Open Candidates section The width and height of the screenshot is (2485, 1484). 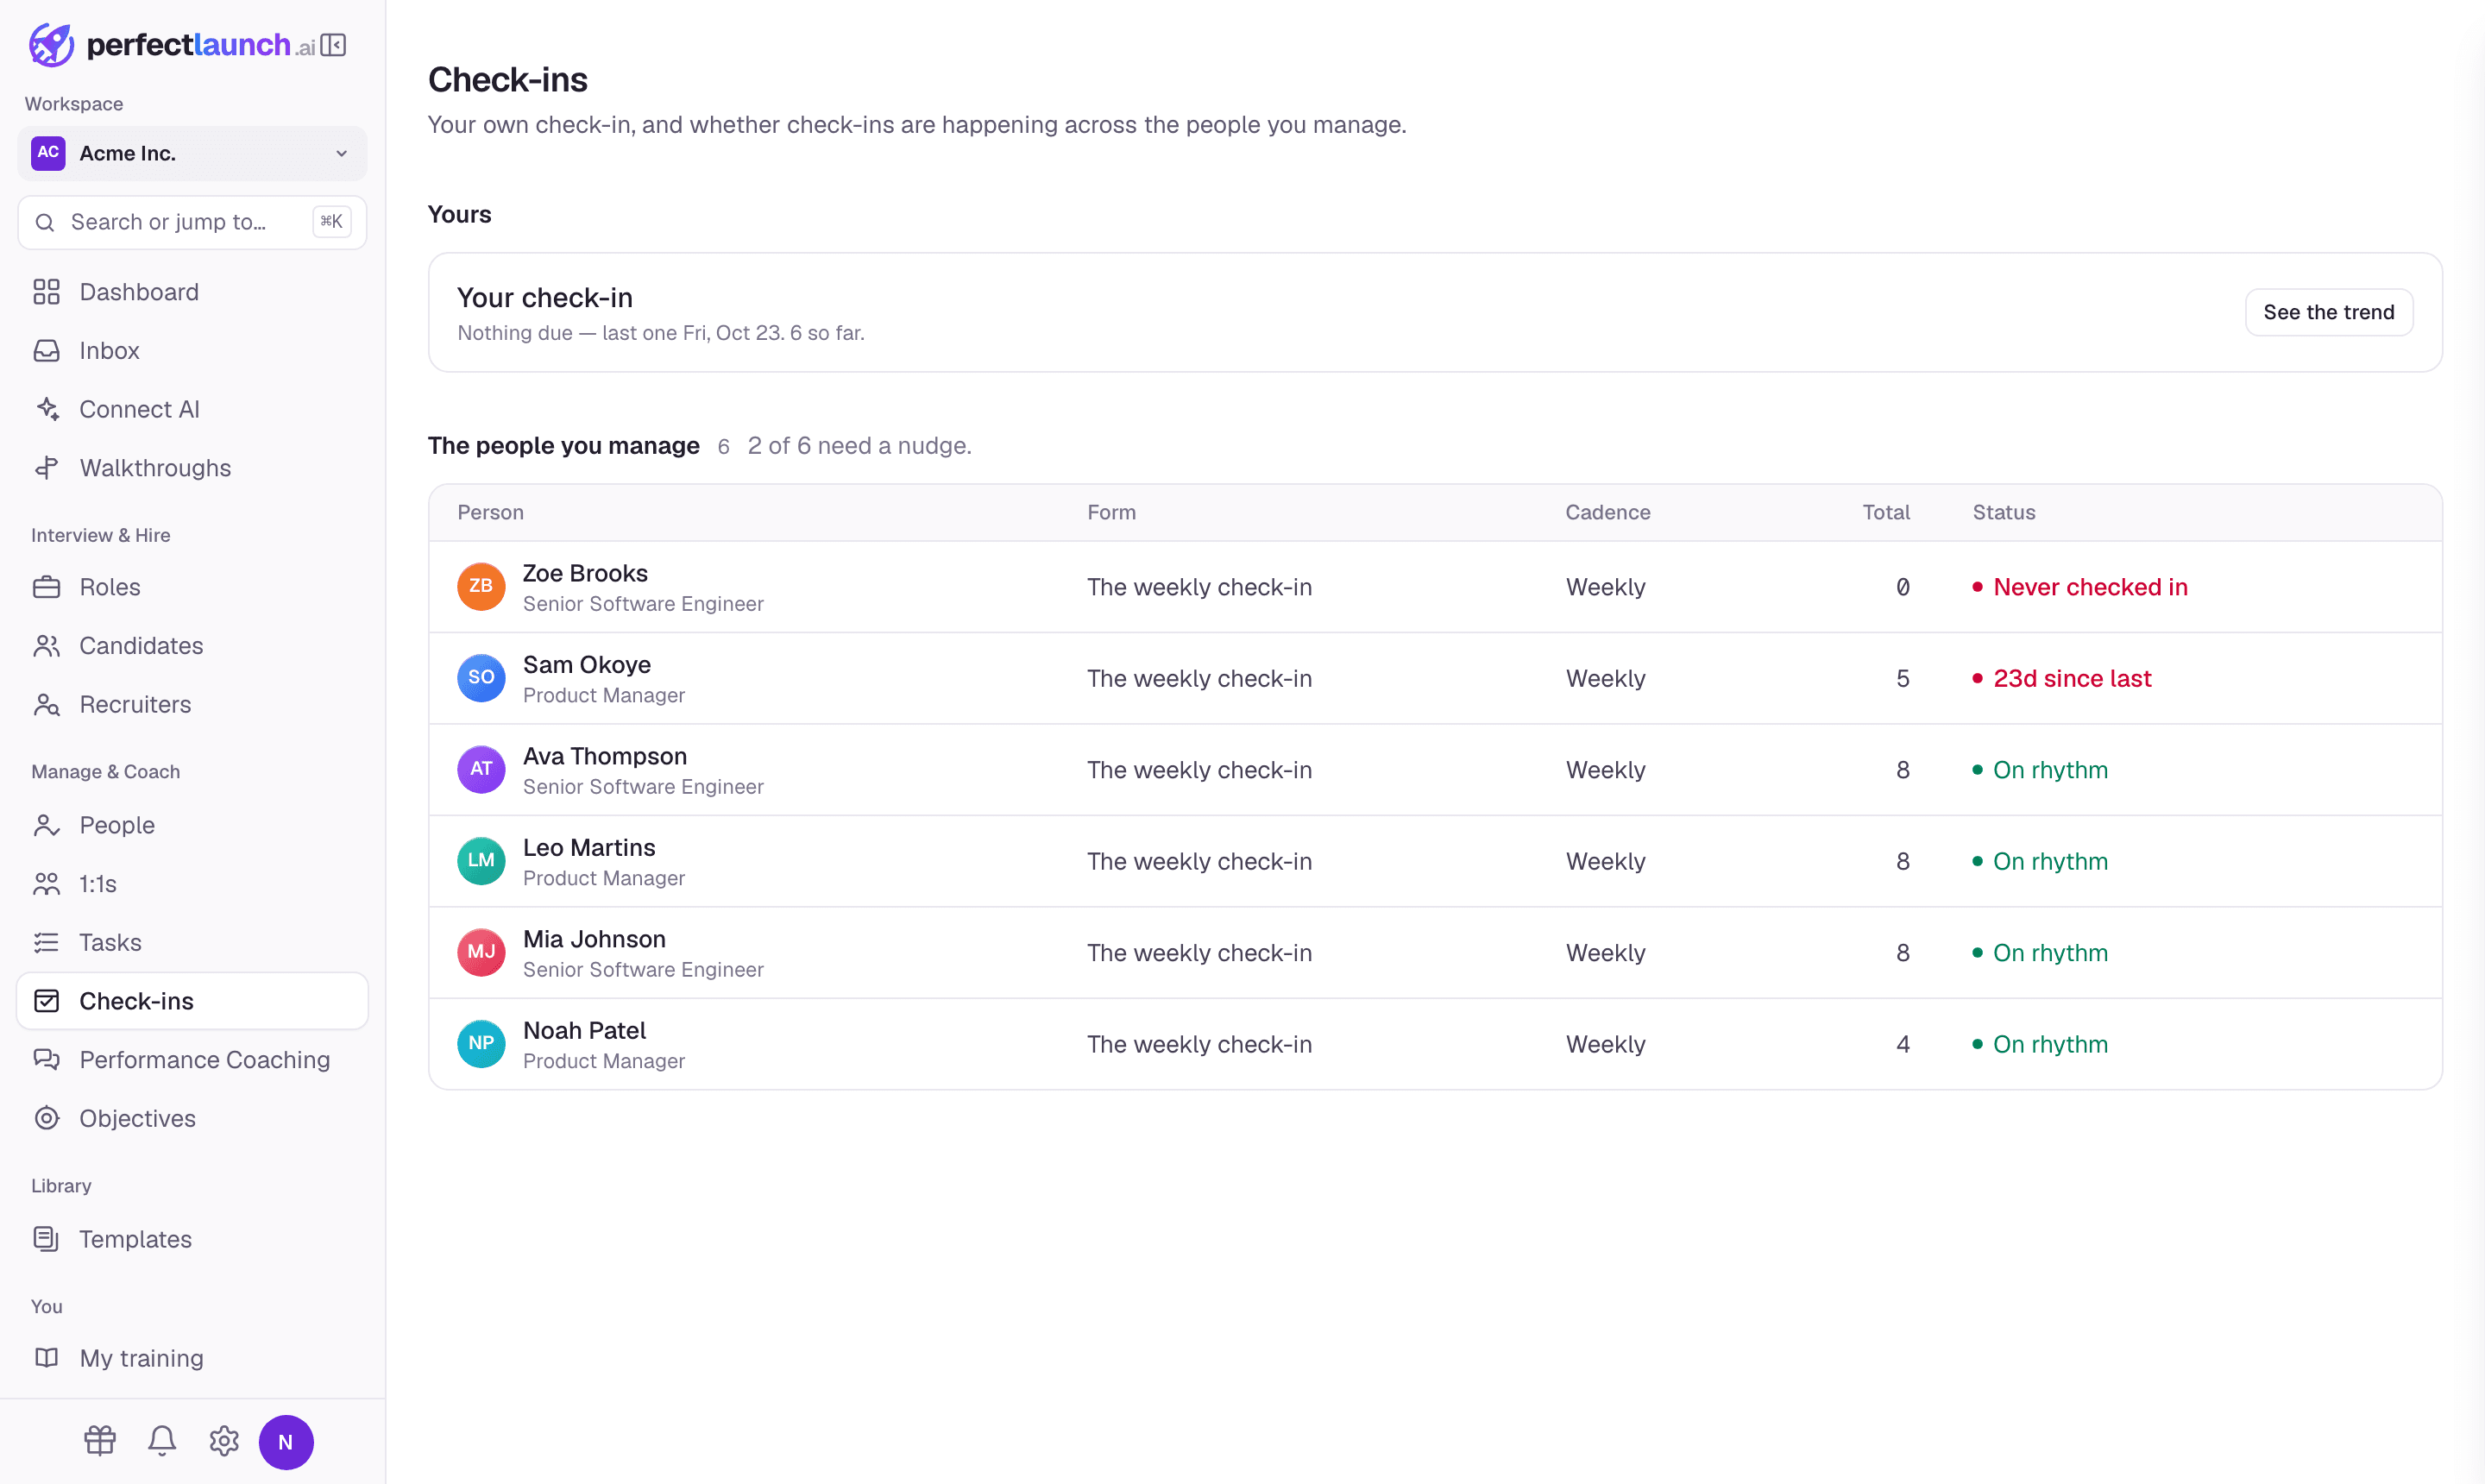pyautogui.click(x=192, y=646)
